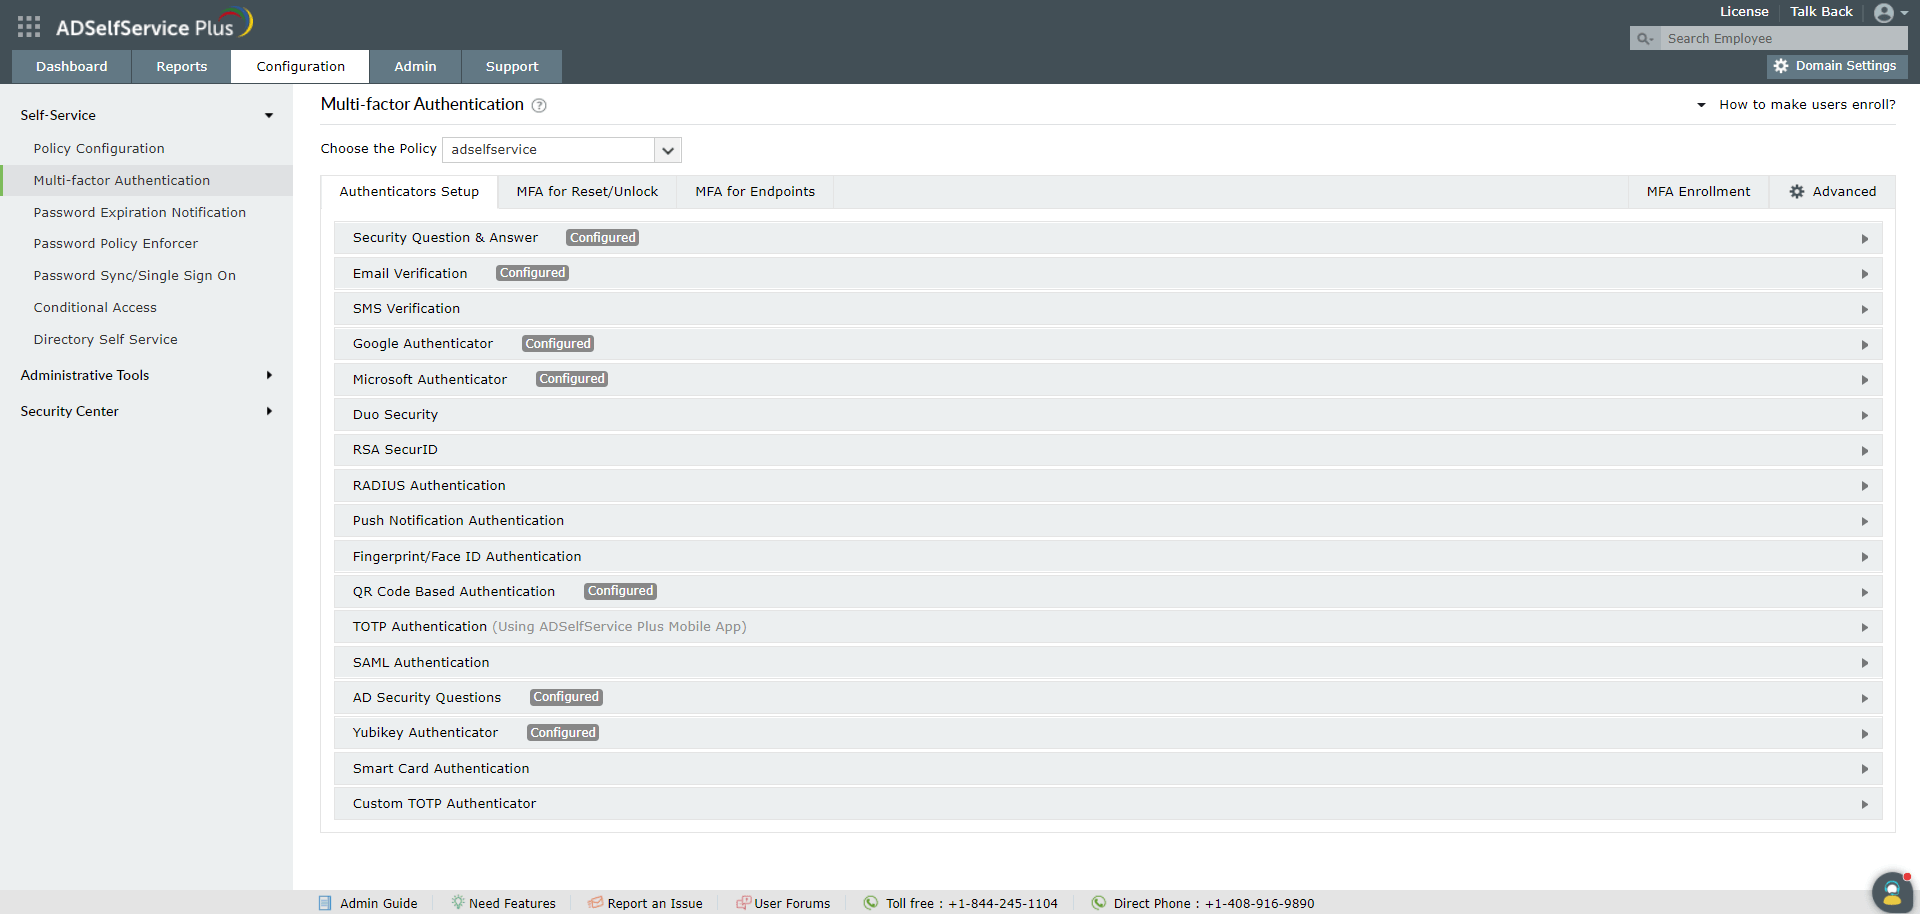Open the Support tab
This screenshot has height=914, width=1920.
click(512, 67)
